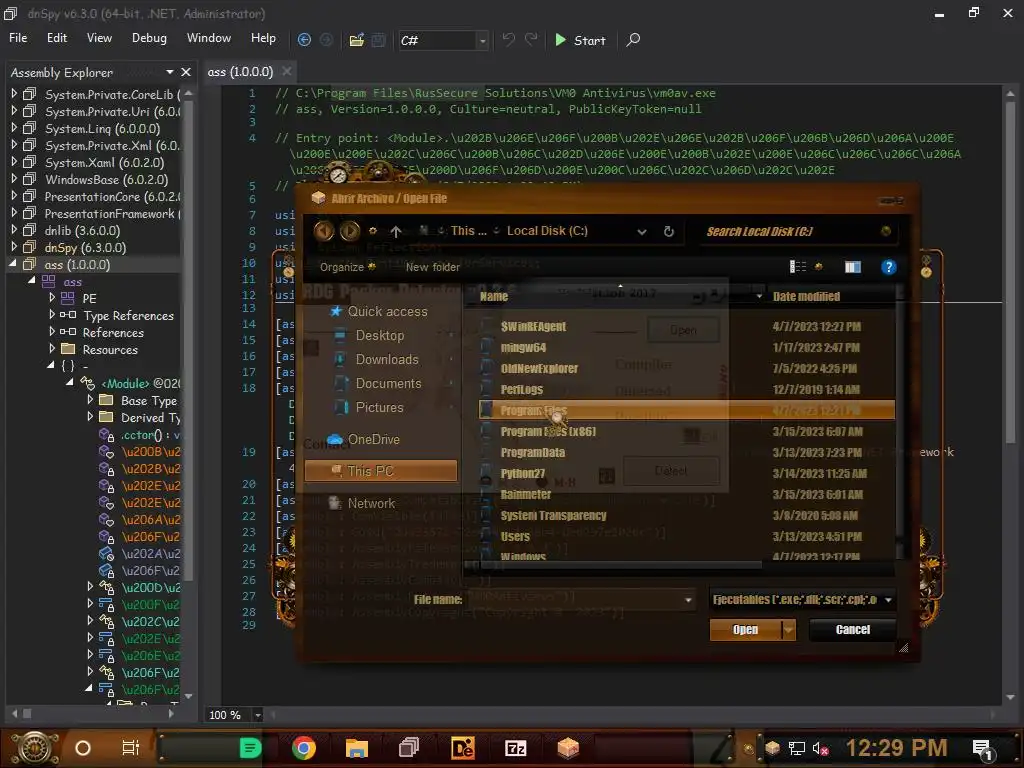Open the address bar history dropdown chevron
Screen dimensions: 1024x768
point(642,232)
